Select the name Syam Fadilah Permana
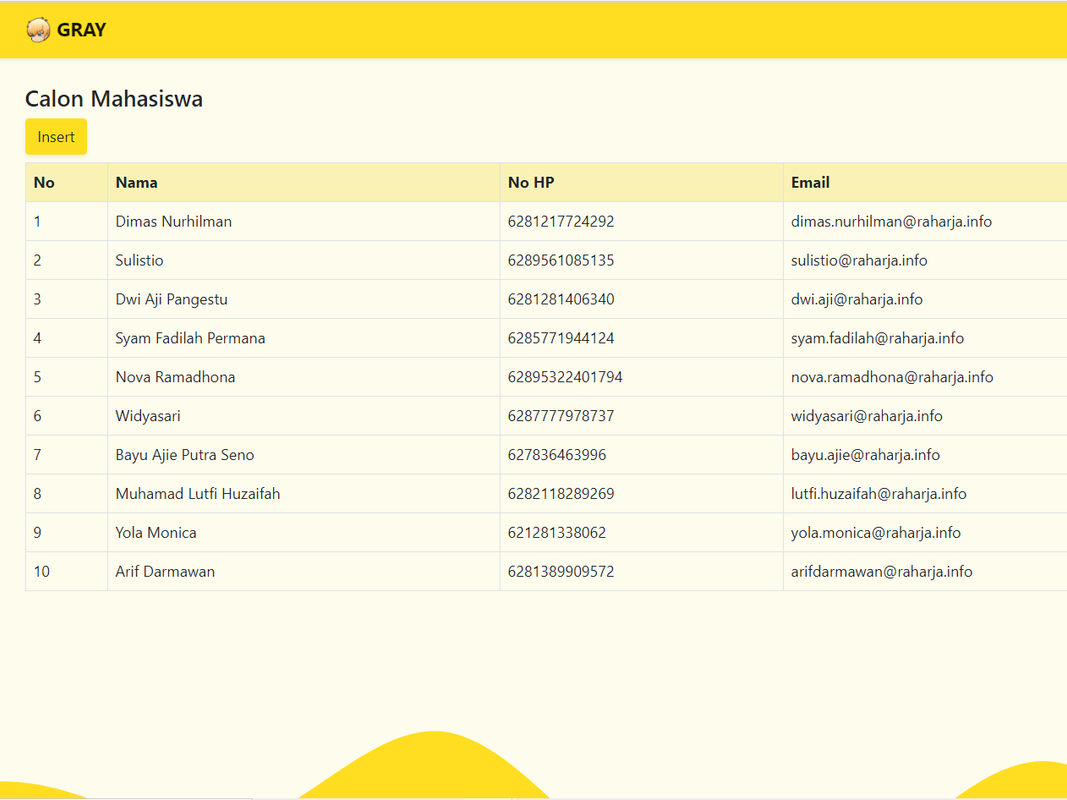This screenshot has width=1067, height=800. [190, 338]
